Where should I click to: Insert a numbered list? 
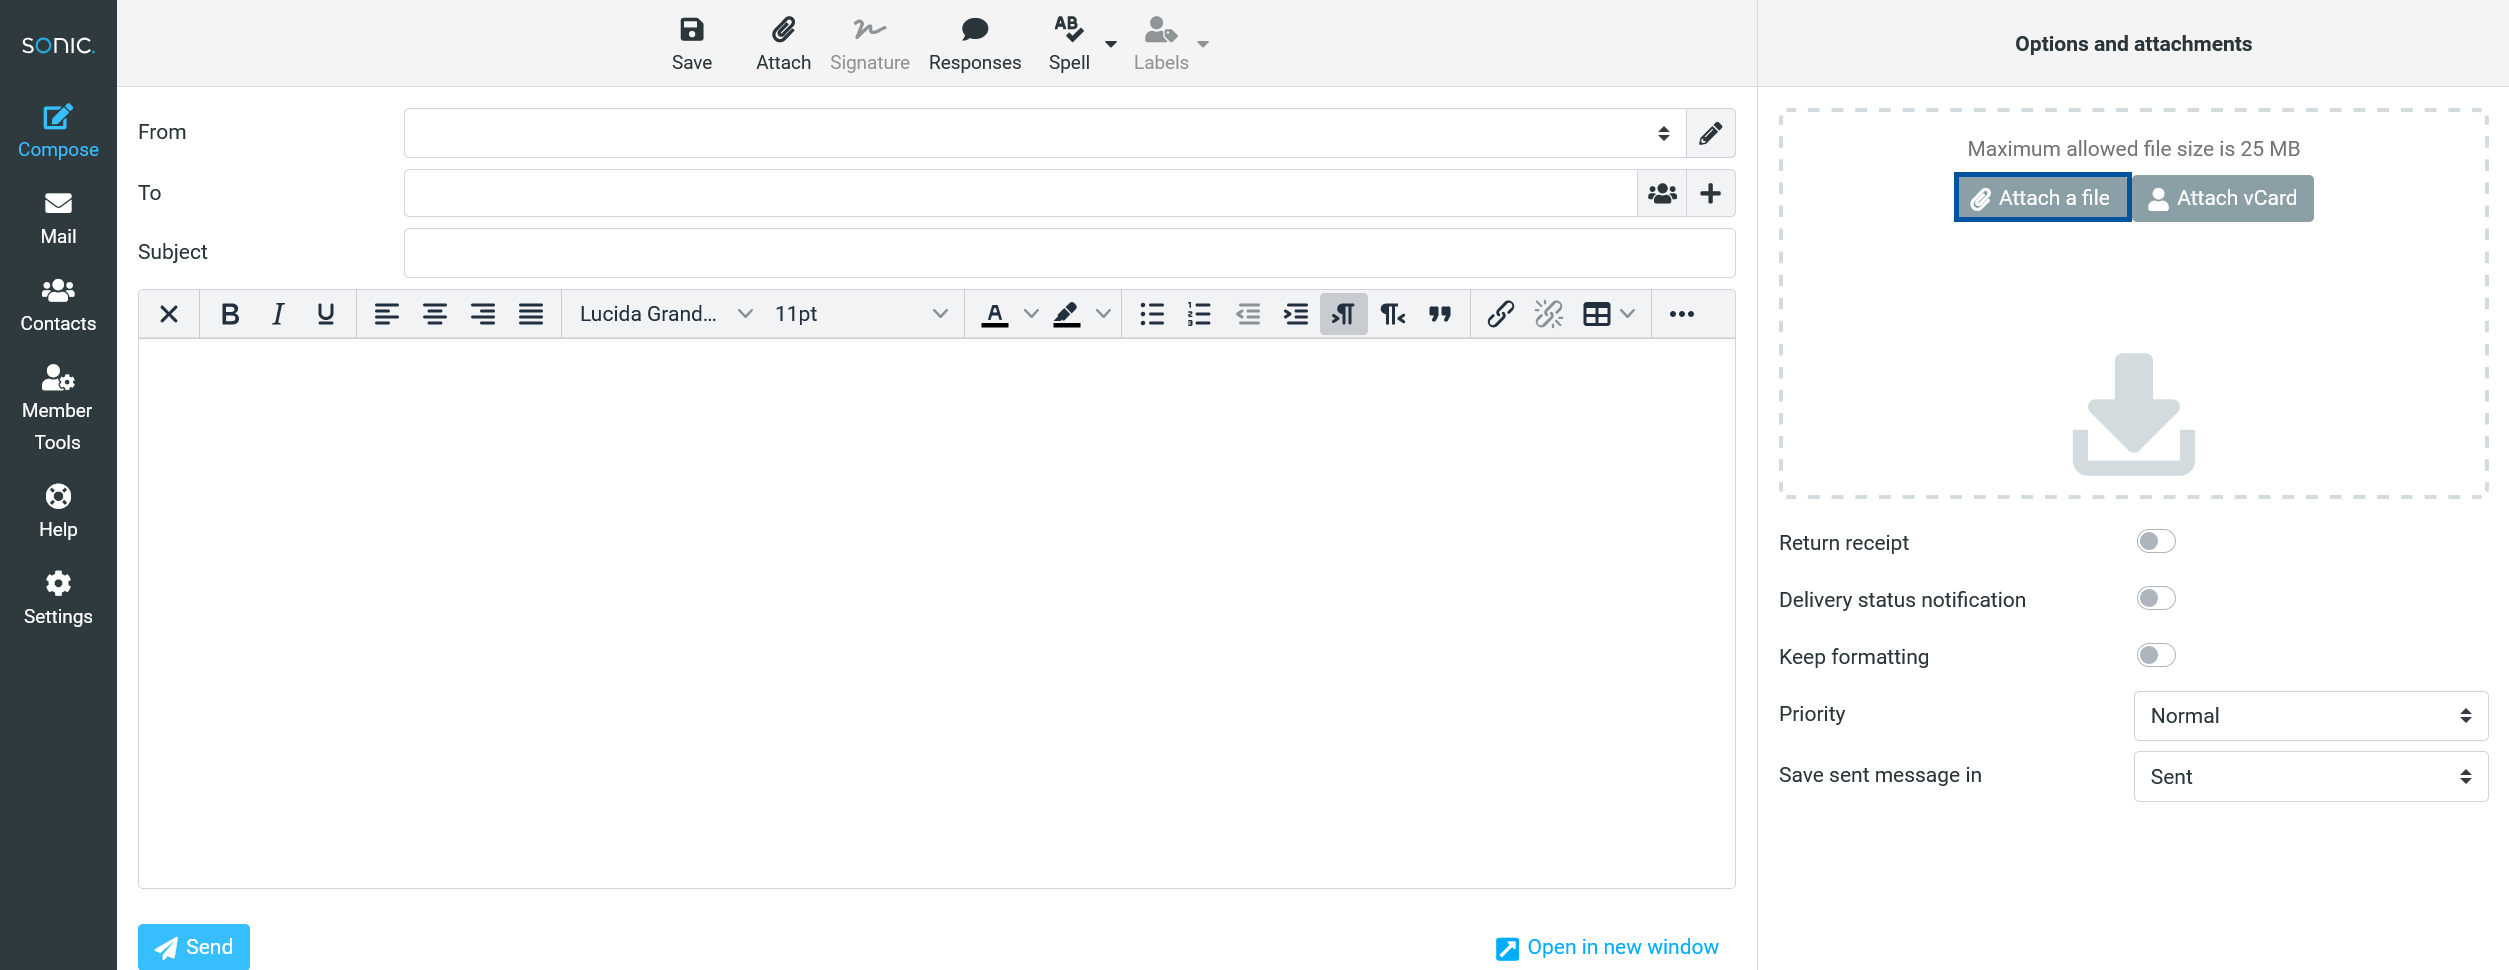coord(1200,314)
